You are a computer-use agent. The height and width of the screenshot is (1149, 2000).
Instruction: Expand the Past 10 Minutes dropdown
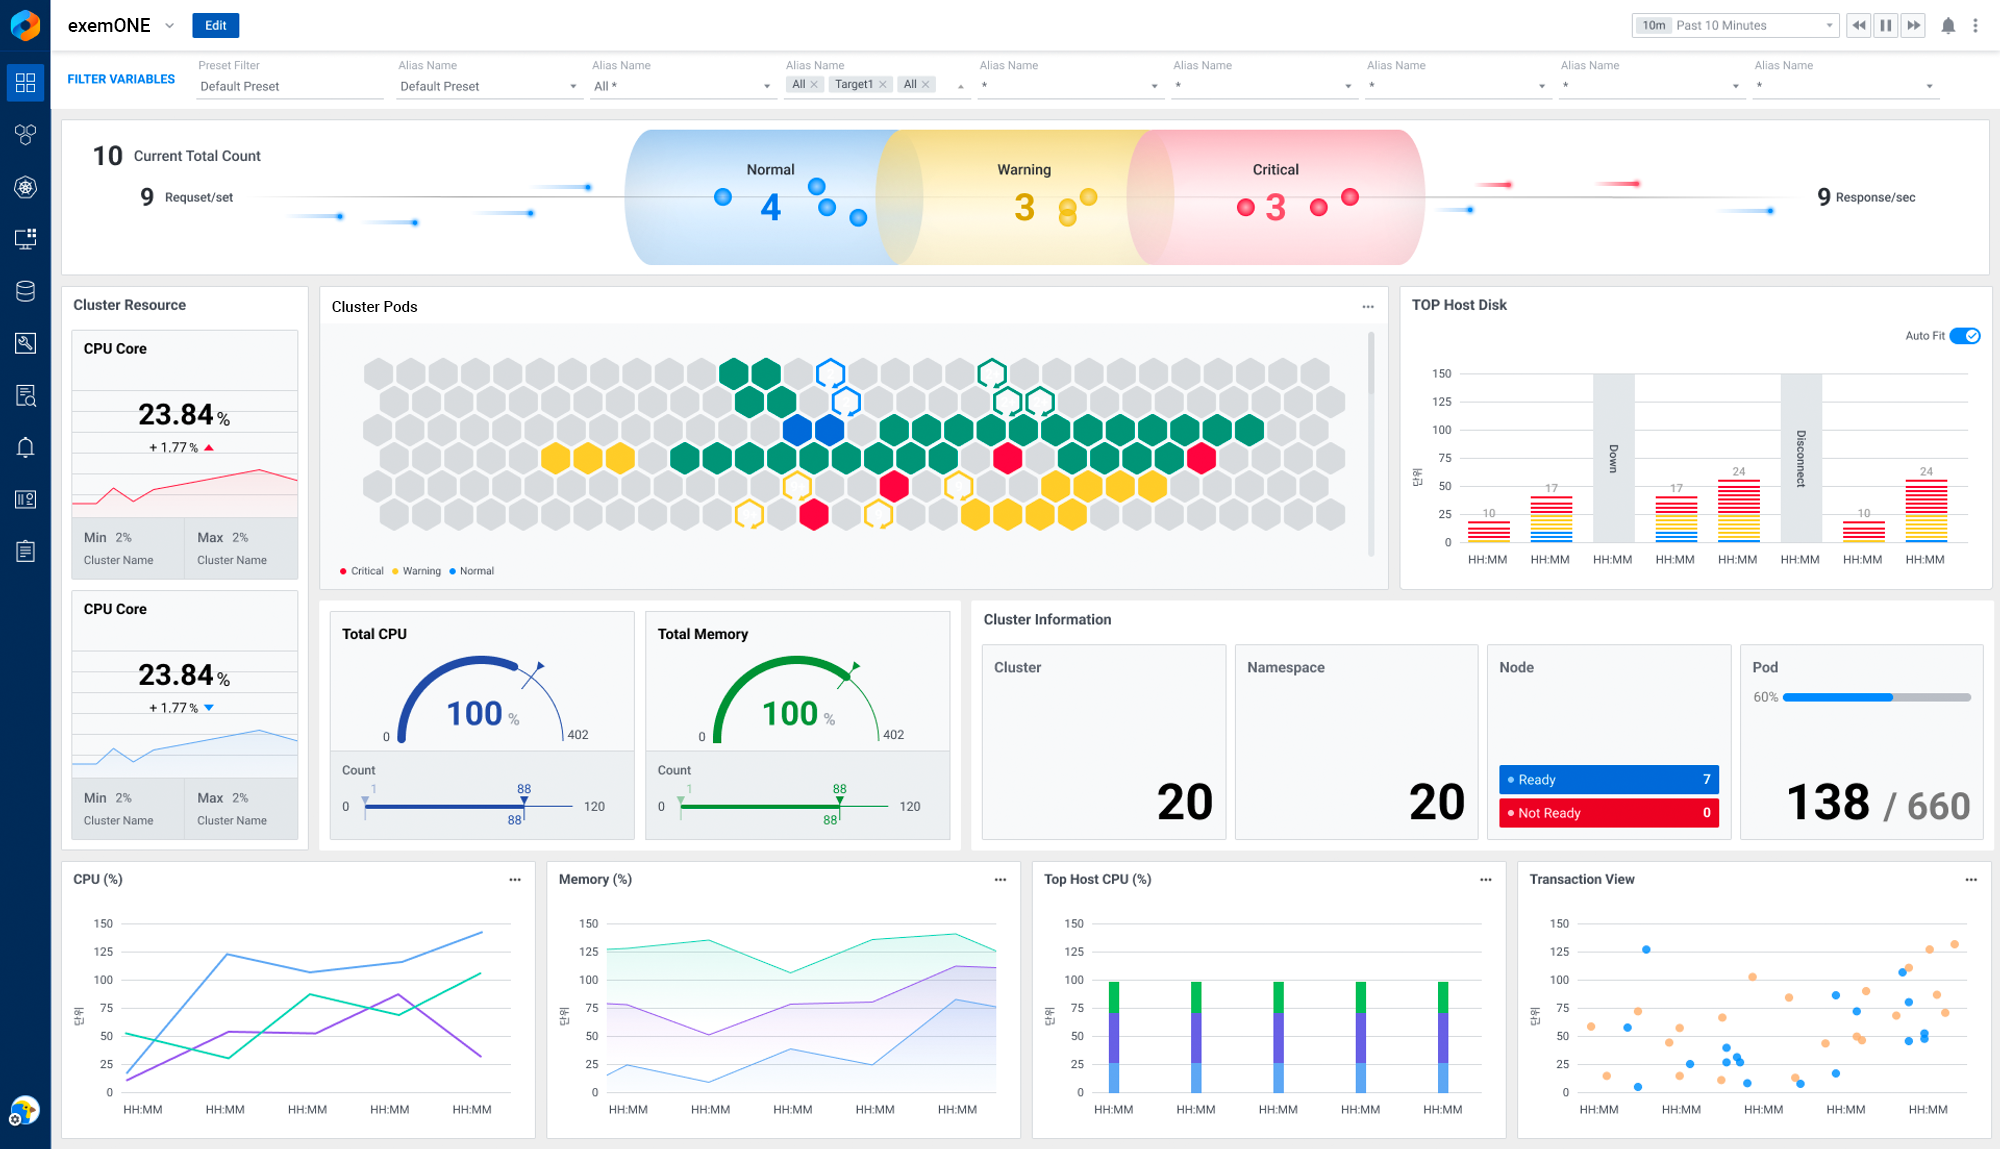(x=1735, y=26)
